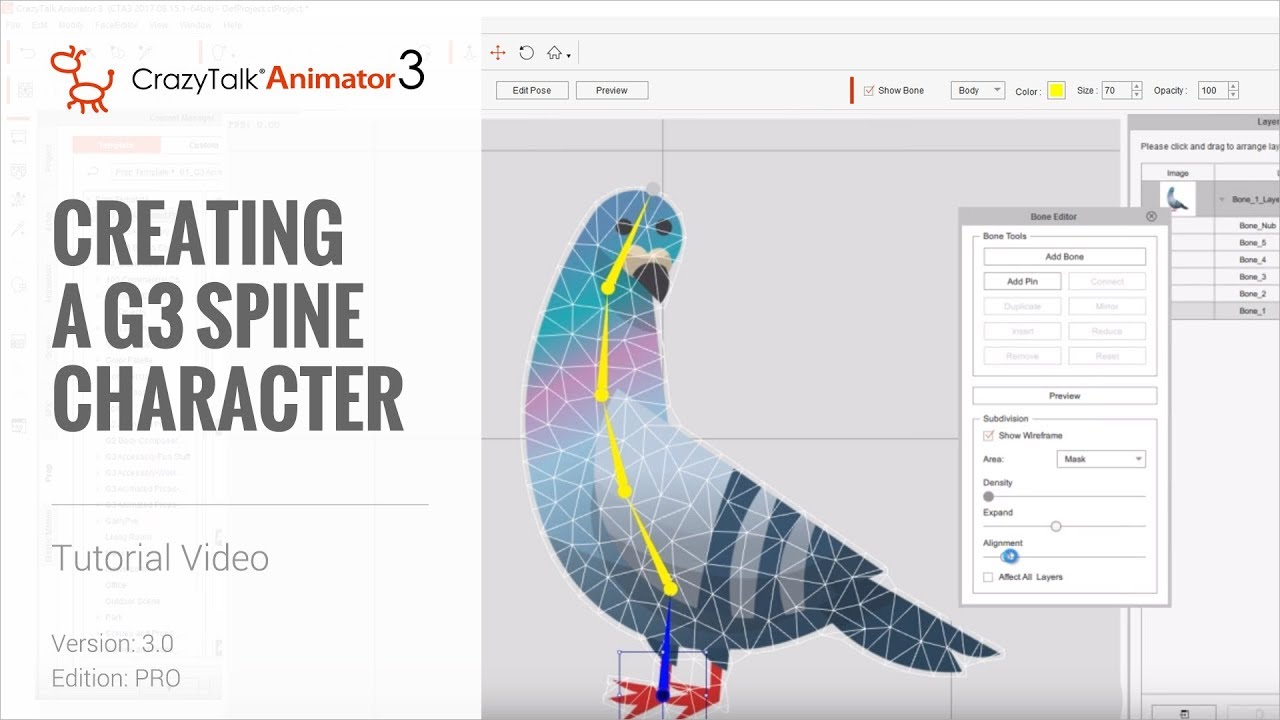
Task: Click the yellow bone joint on pigeon neck
Action: pos(607,288)
